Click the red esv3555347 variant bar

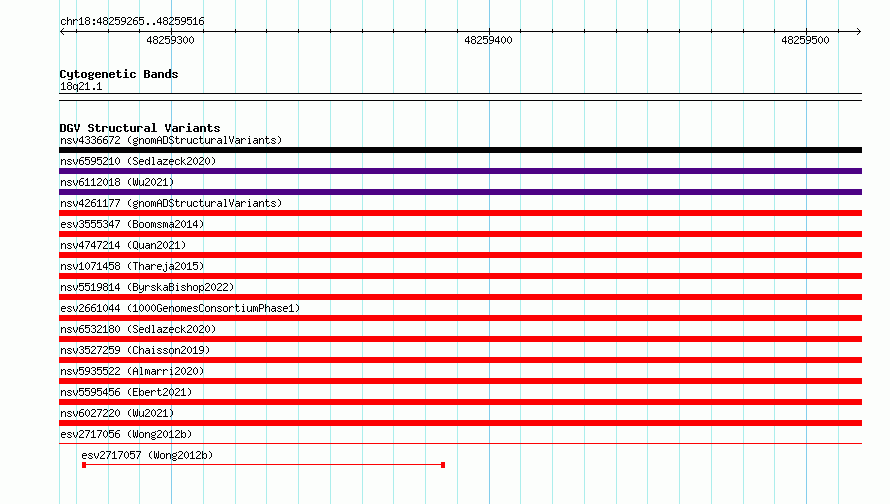[460, 234]
